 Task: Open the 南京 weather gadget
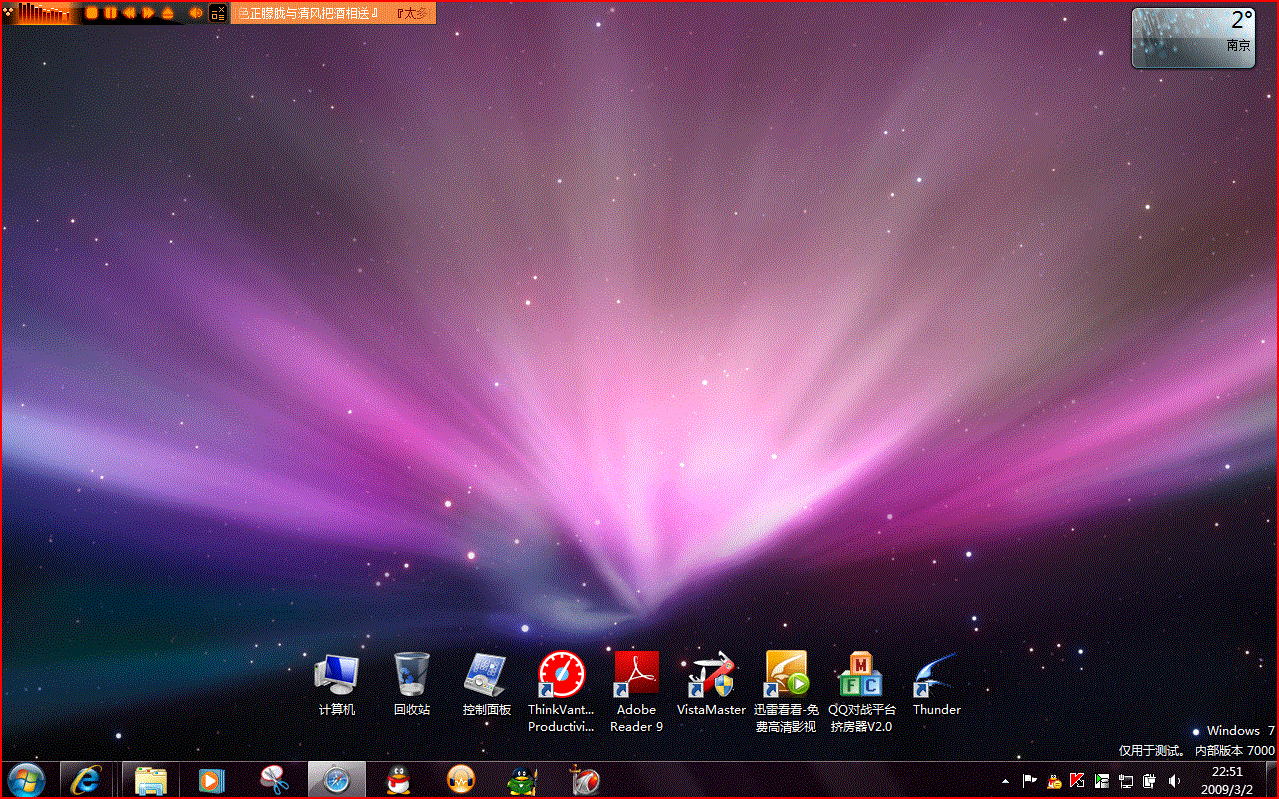[x=1192, y=38]
